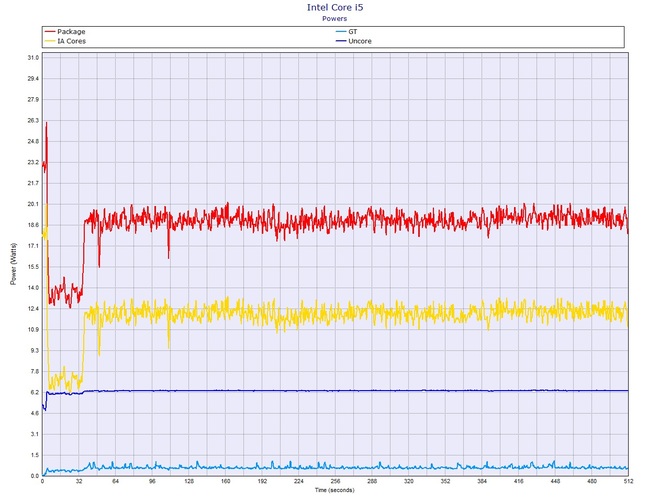Click the 64 x-axis tick label
The width and height of the screenshot is (670, 502).
[115, 481]
